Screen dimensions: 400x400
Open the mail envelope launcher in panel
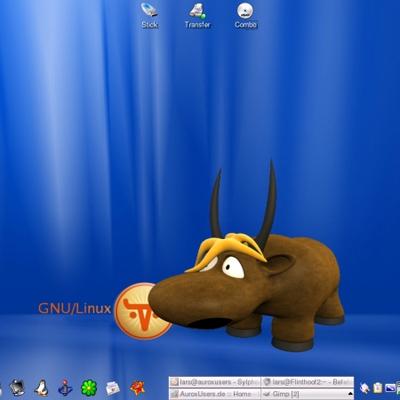click(113, 388)
